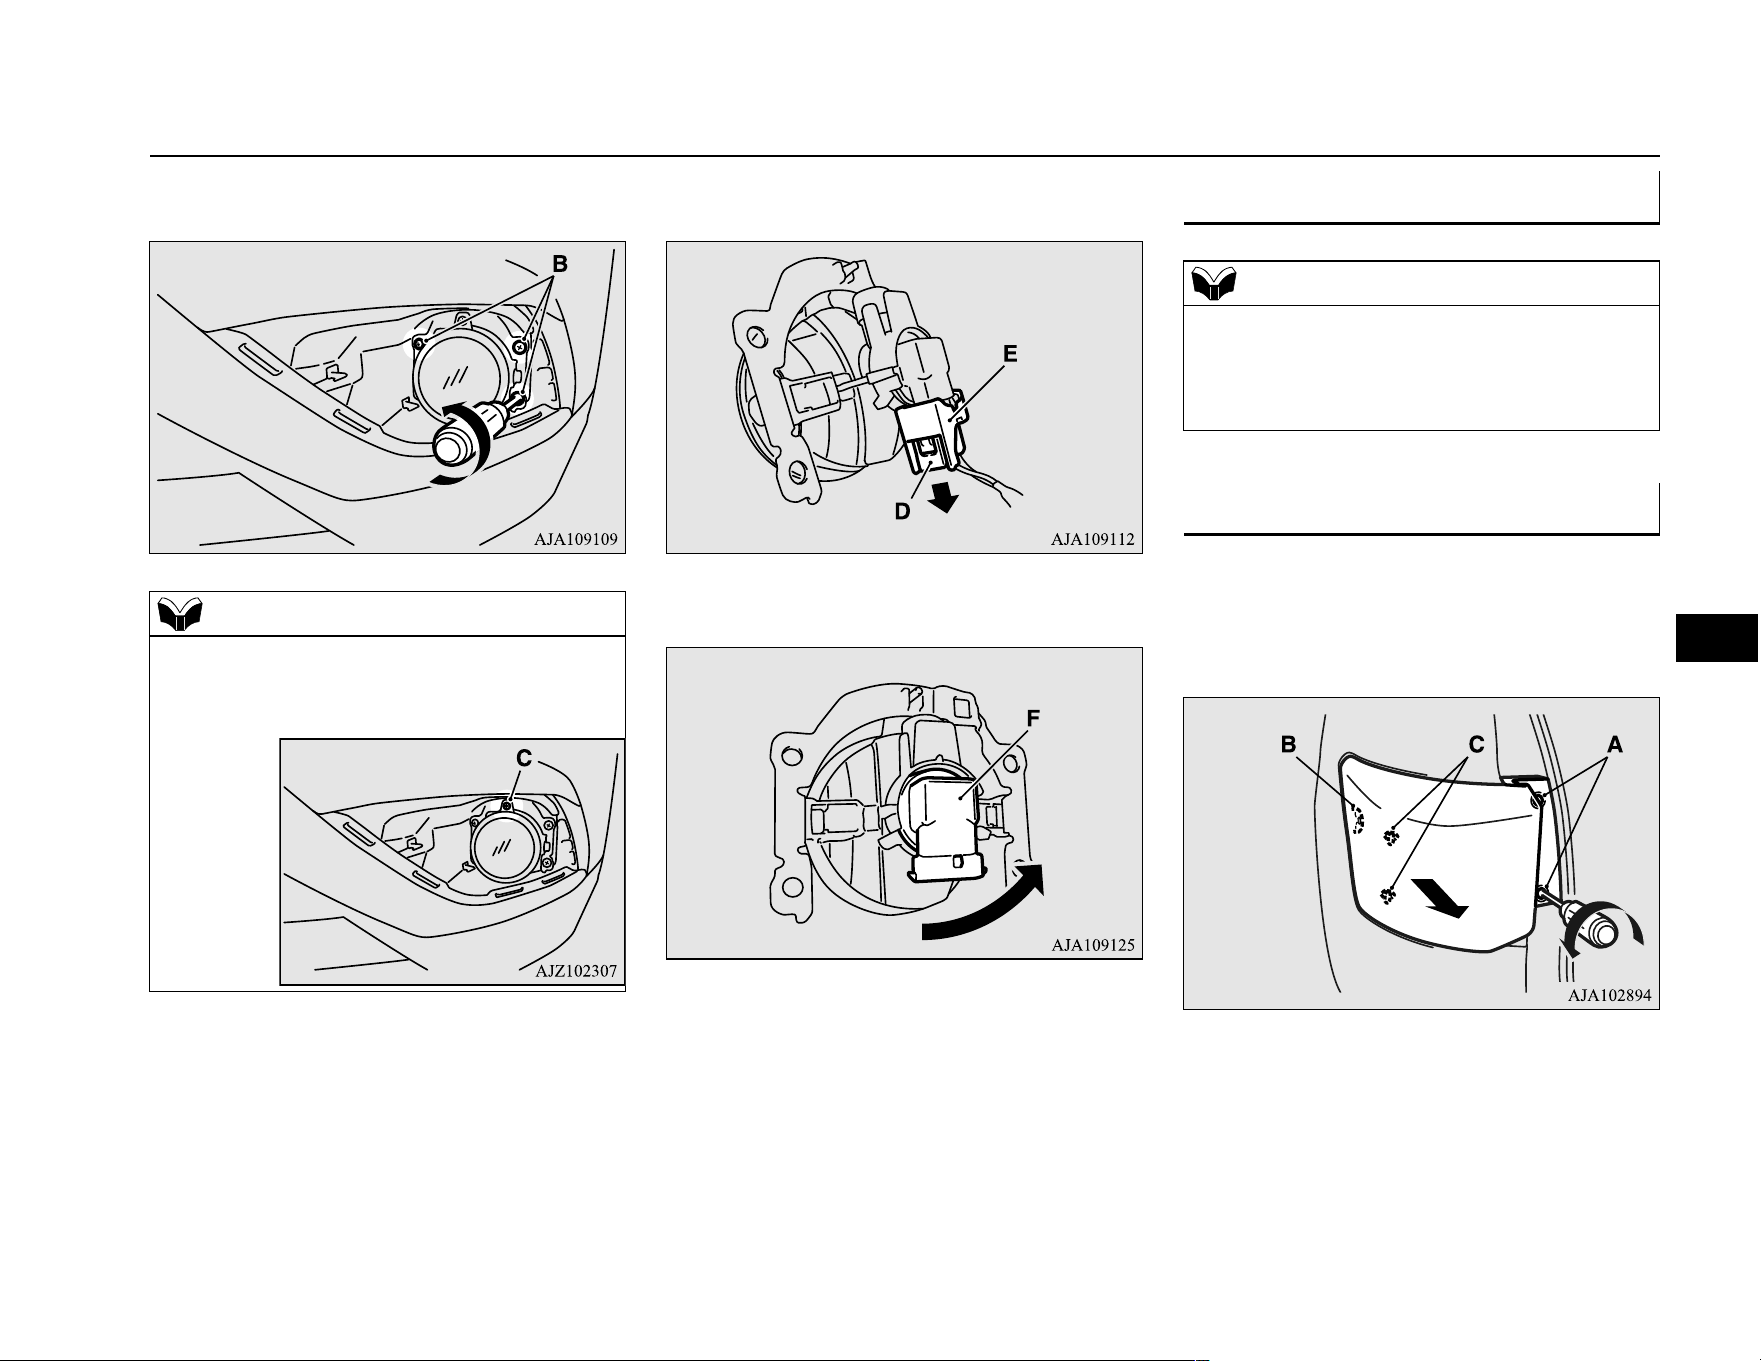This screenshot has height=1361, width=1761.
Task: Click the label D near downward arrow
Action: pos(902,511)
